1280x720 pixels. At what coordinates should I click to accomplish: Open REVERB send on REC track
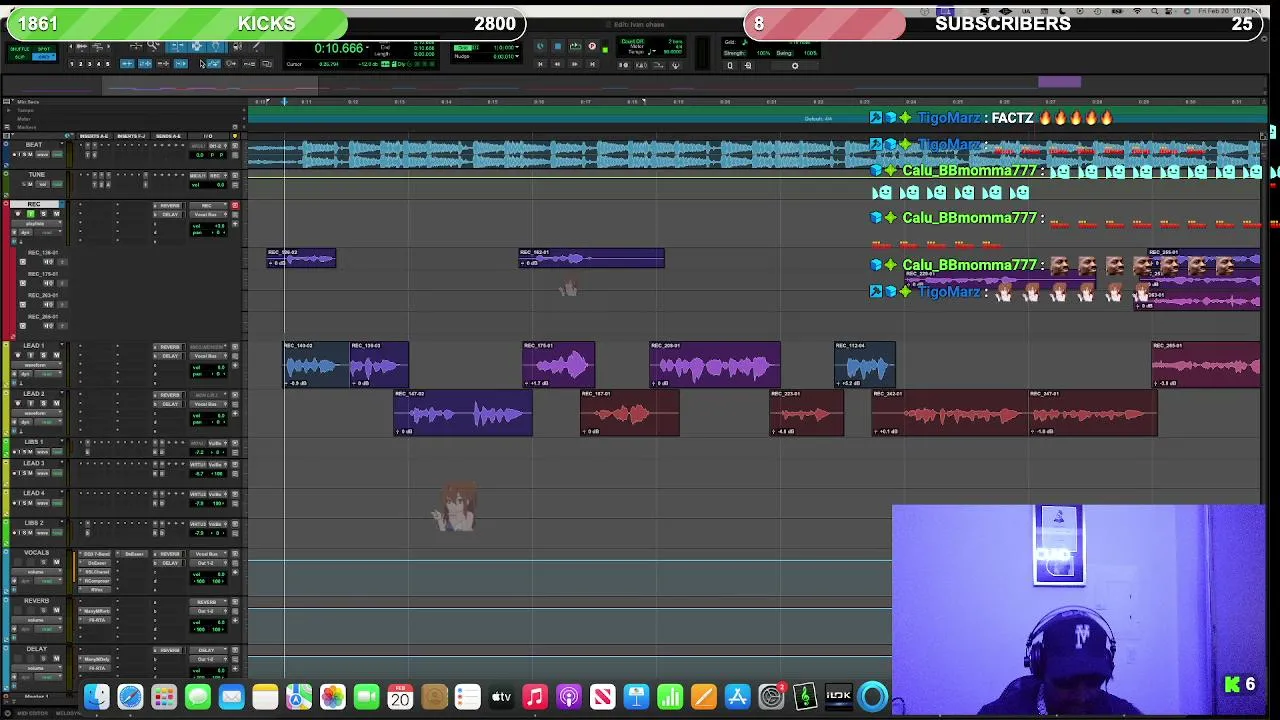168,205
